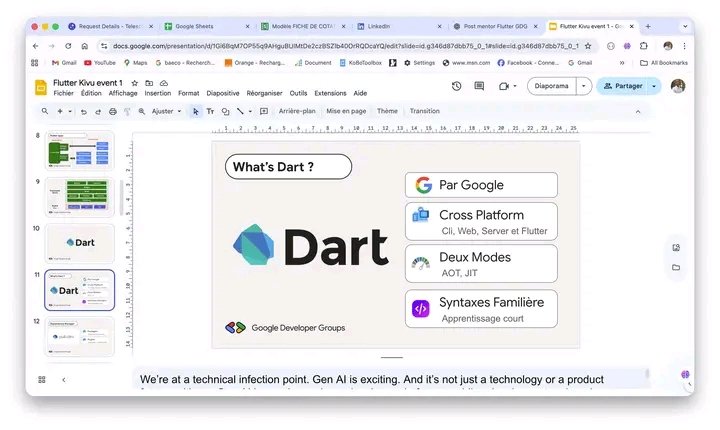Image resolution: width=720 pixels, height=430 pixels.
Task: Click the Mise en page button
Action: [x=346, y=111]
